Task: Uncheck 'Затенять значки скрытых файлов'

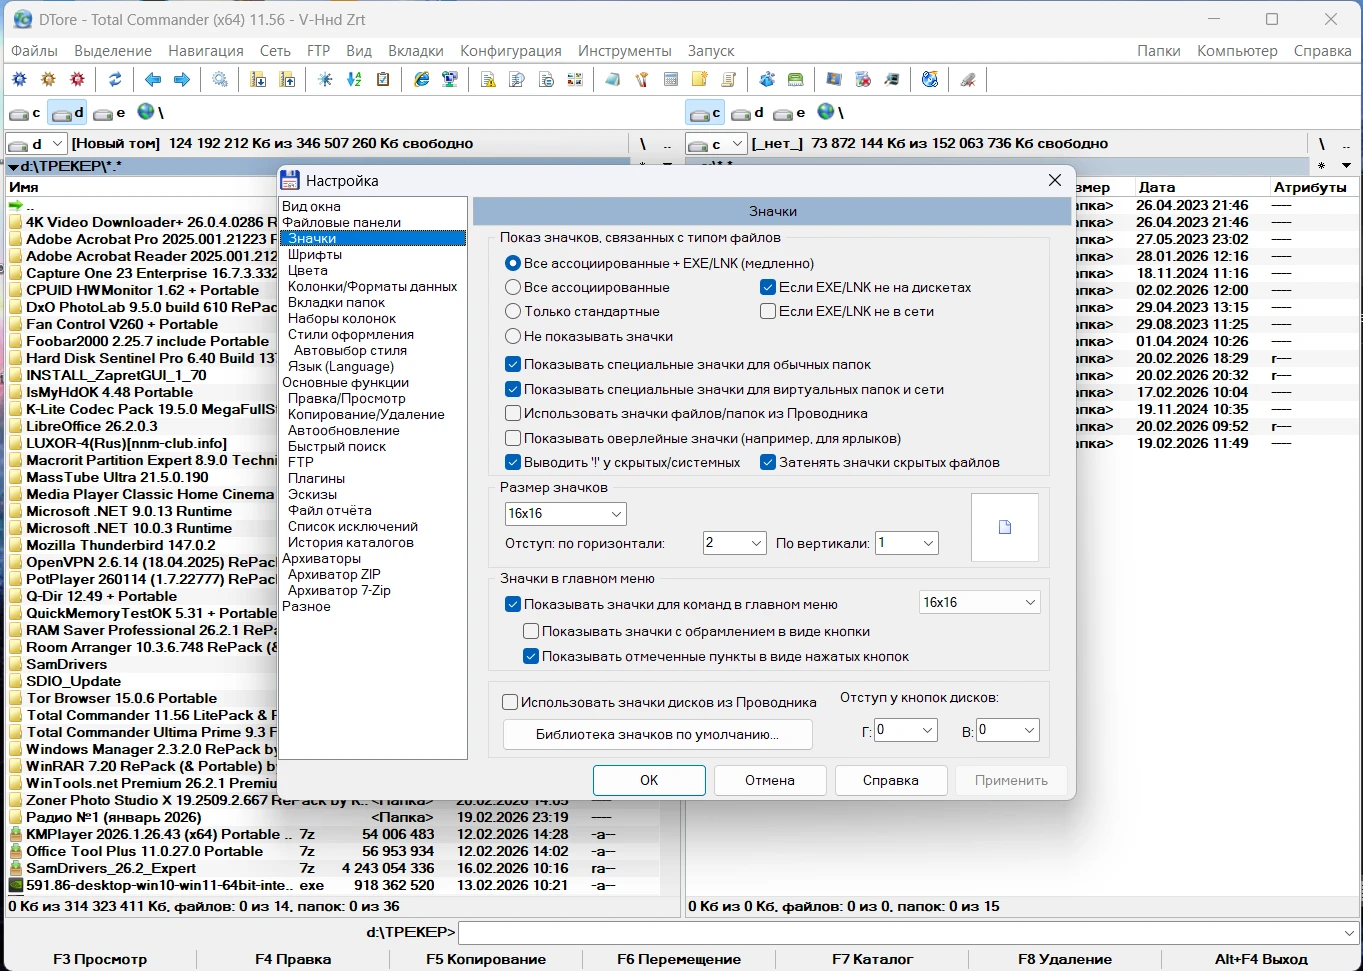Action: point(768,463)
